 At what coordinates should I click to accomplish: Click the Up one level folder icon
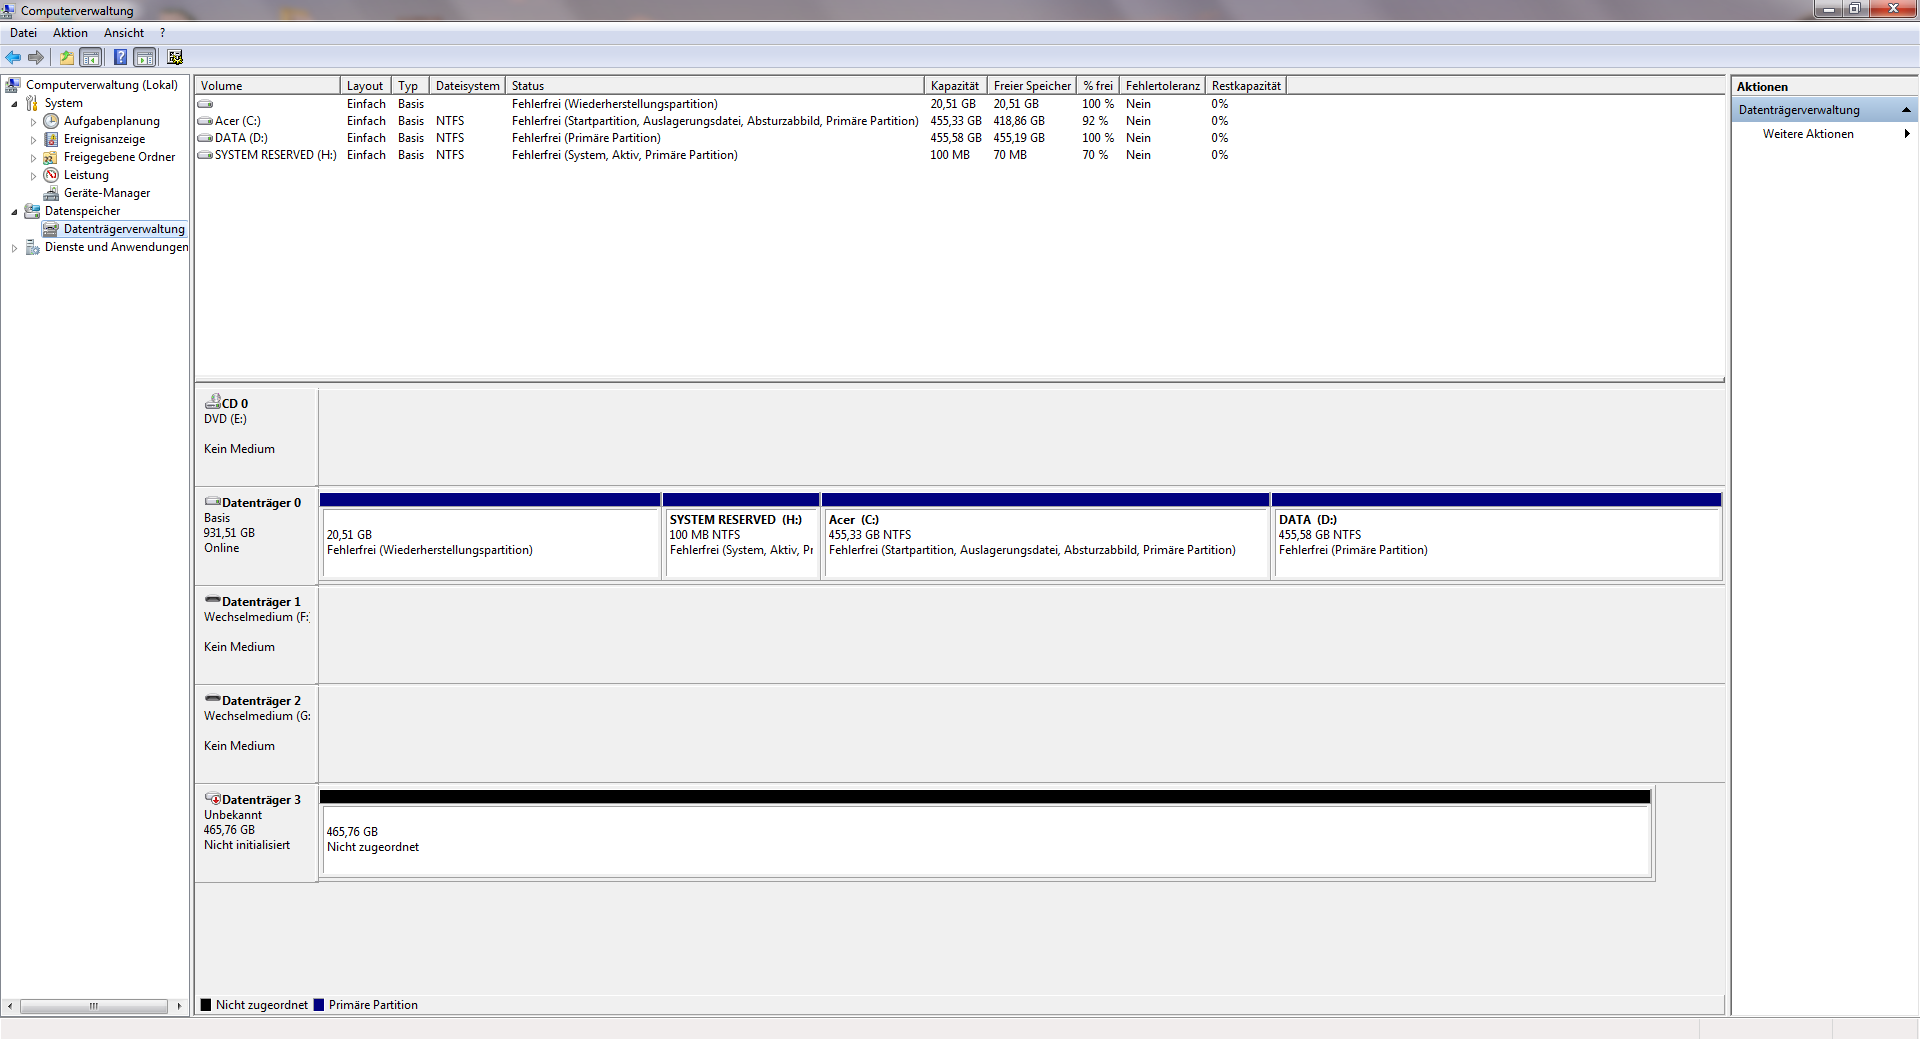tap(66, 57)
